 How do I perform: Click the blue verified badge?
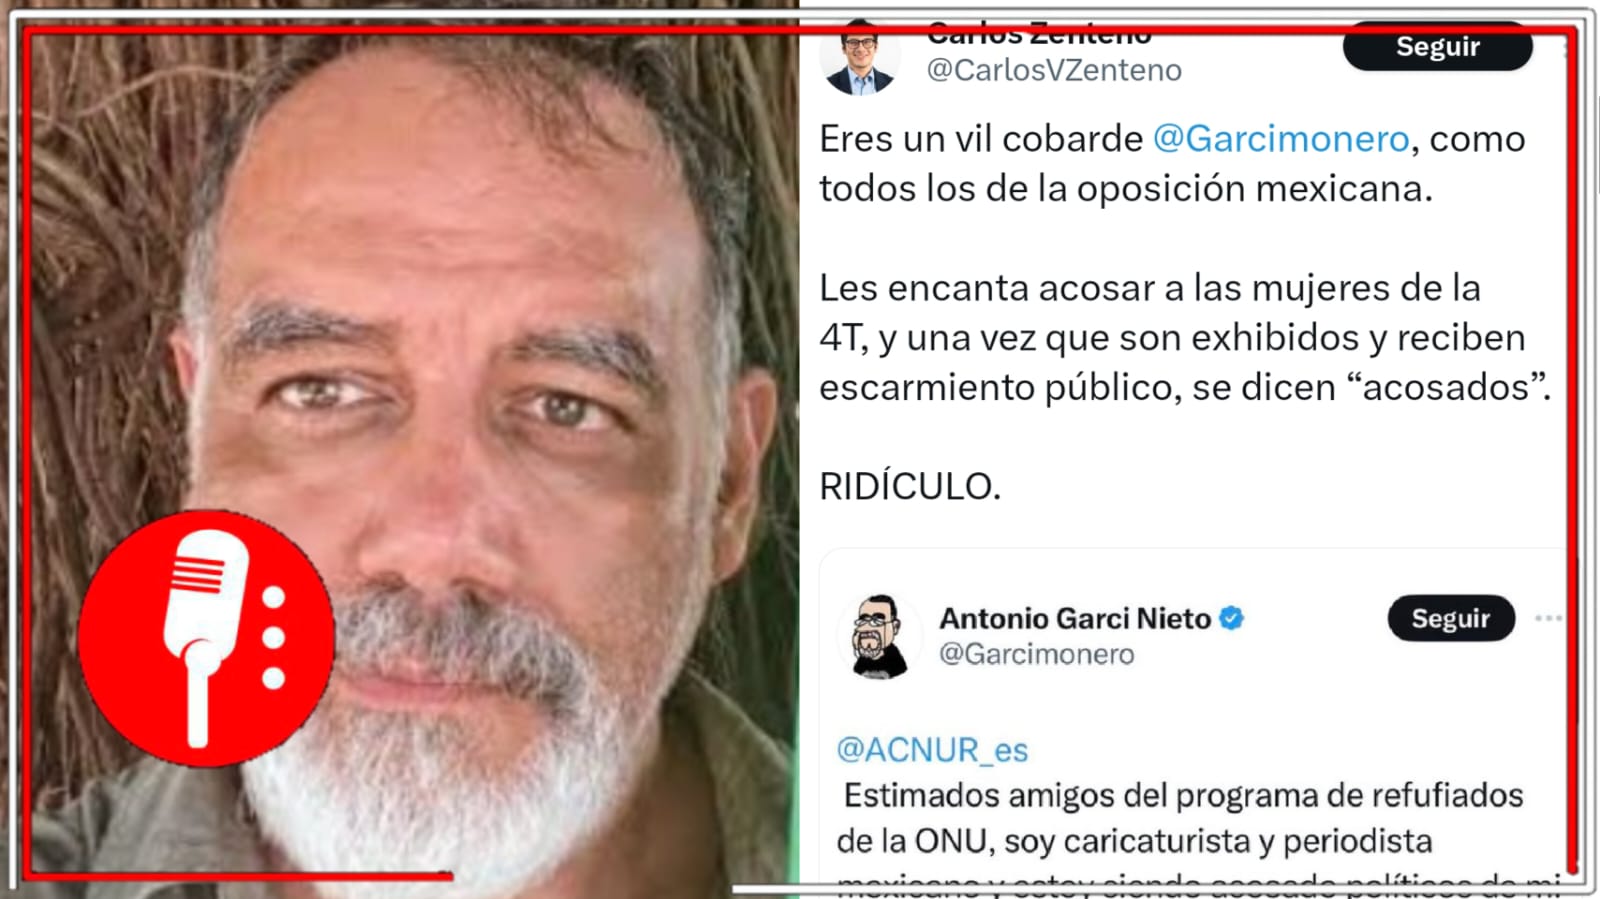pyautogui.click(x=1232, y=618)
